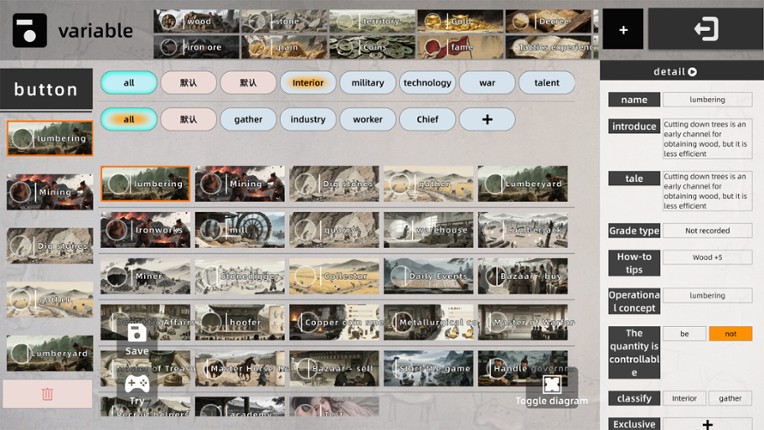Click the Toggle diagram icon
The height and width of the screenshot is (430, 764).
551,384
